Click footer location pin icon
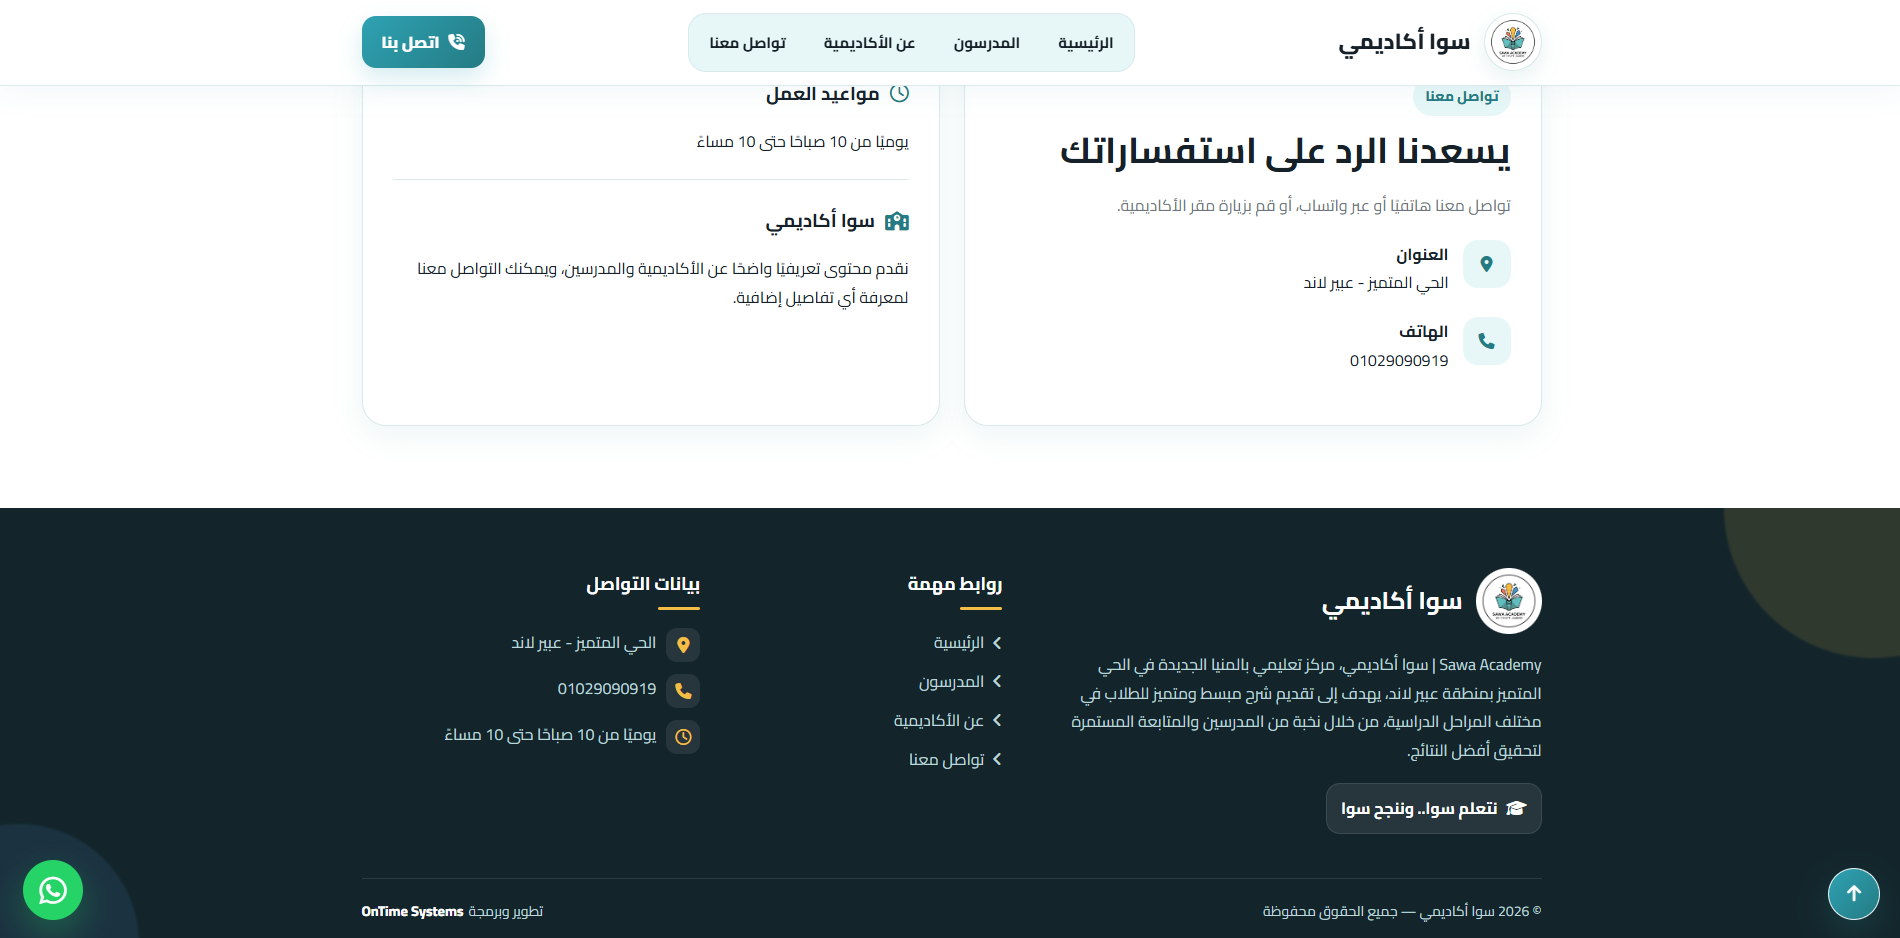Image resolution: width=1900 pixels, height=938 pixels. coord(683,645)
